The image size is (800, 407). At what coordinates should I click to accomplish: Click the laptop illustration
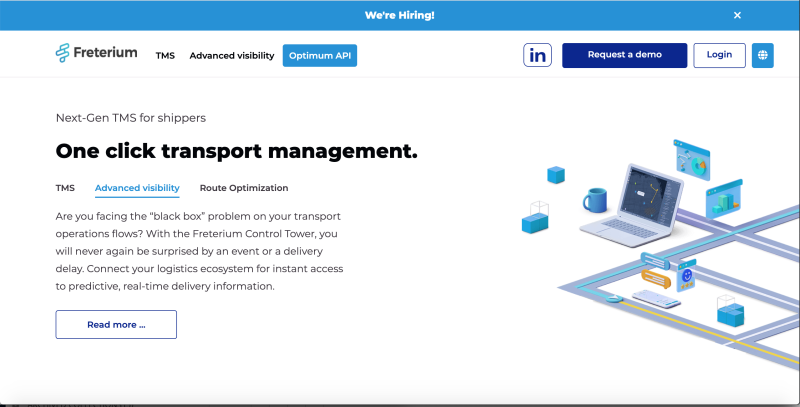click(x=633, y=206)
